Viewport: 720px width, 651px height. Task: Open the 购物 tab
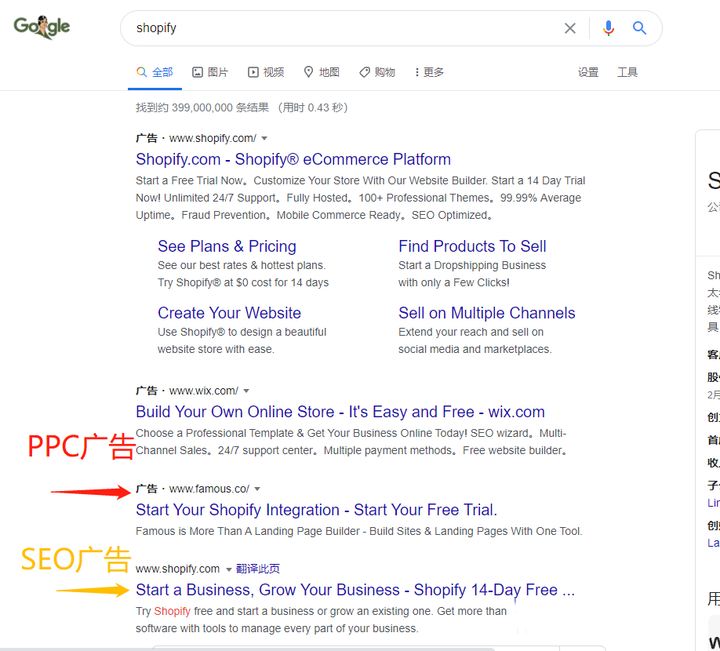(377, 72)
